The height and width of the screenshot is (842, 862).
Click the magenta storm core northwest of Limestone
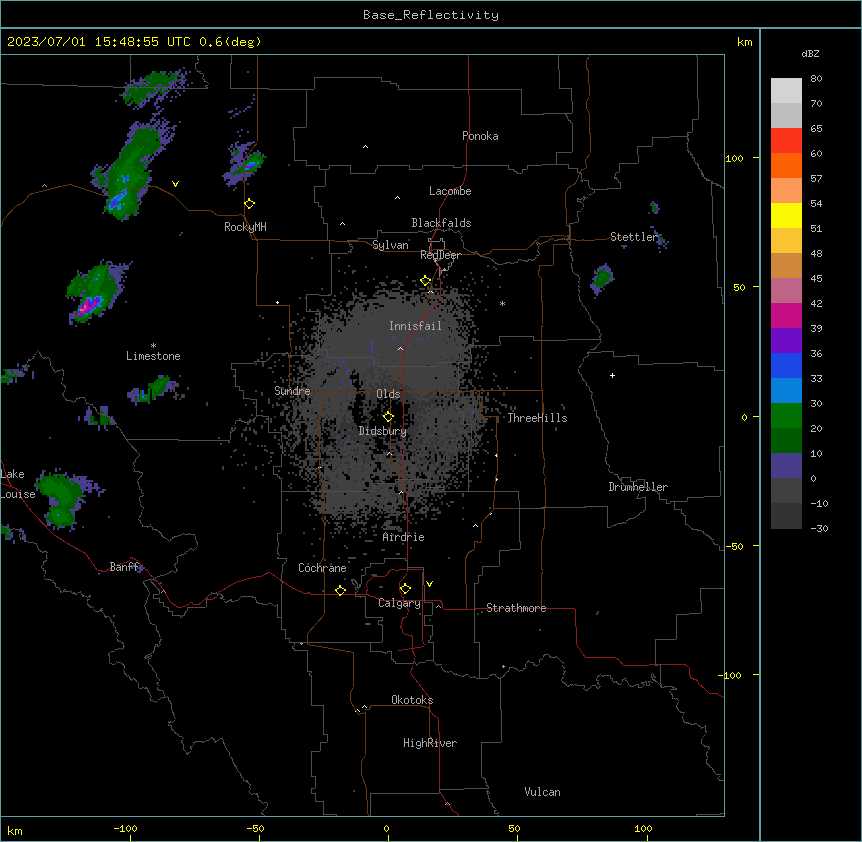[89, 304]
